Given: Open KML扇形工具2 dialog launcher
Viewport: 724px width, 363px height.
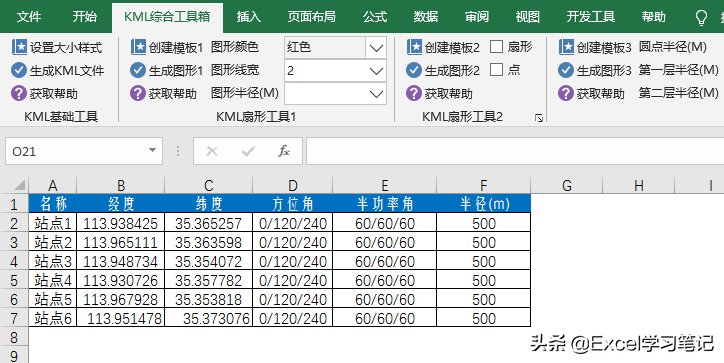Looking at the screenshot, I should pyautogui.click(x=538, y=118).
